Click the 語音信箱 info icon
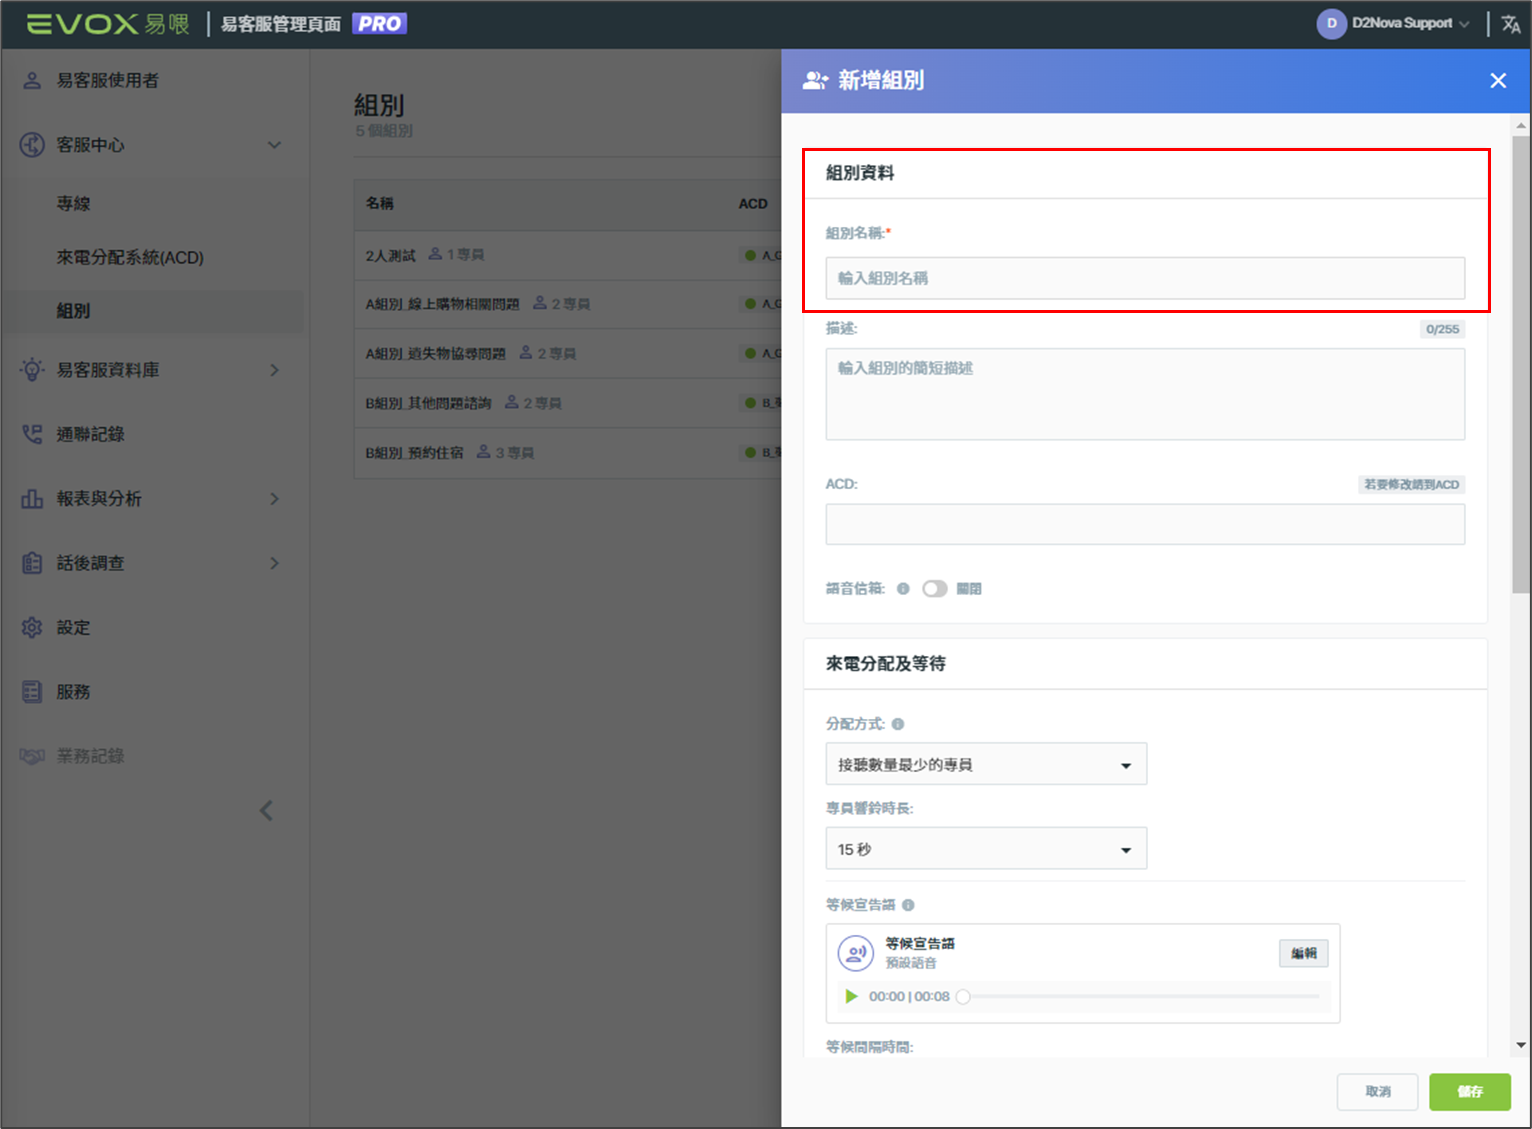 point(903,589)
